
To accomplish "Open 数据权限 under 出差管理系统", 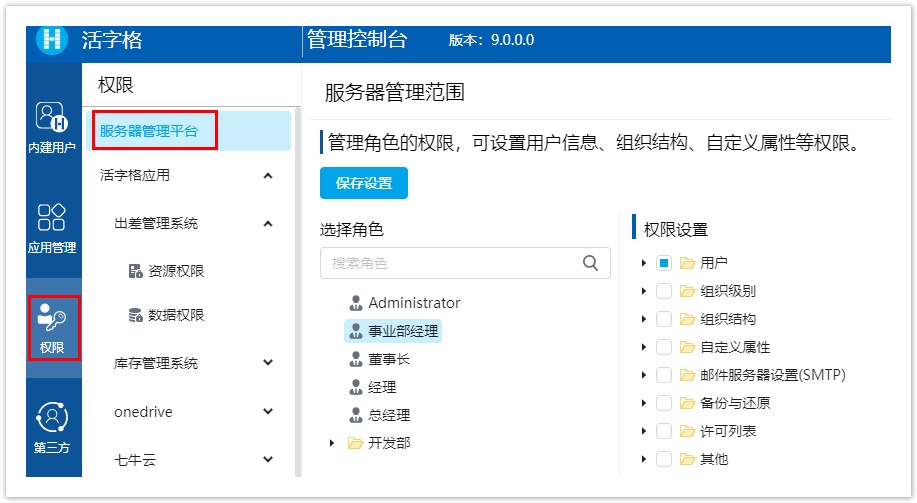I will point(175,315).
